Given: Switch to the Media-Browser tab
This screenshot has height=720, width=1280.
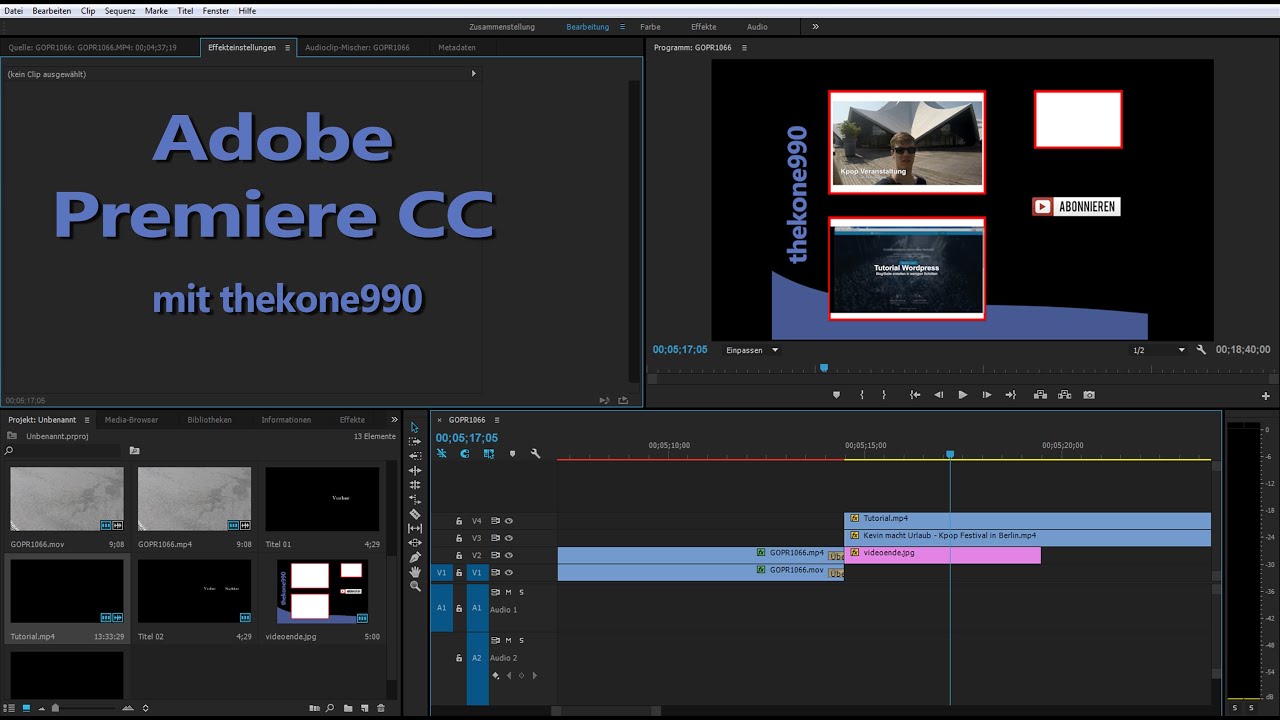Looking at the screenshot, I should tap(131, 420).
